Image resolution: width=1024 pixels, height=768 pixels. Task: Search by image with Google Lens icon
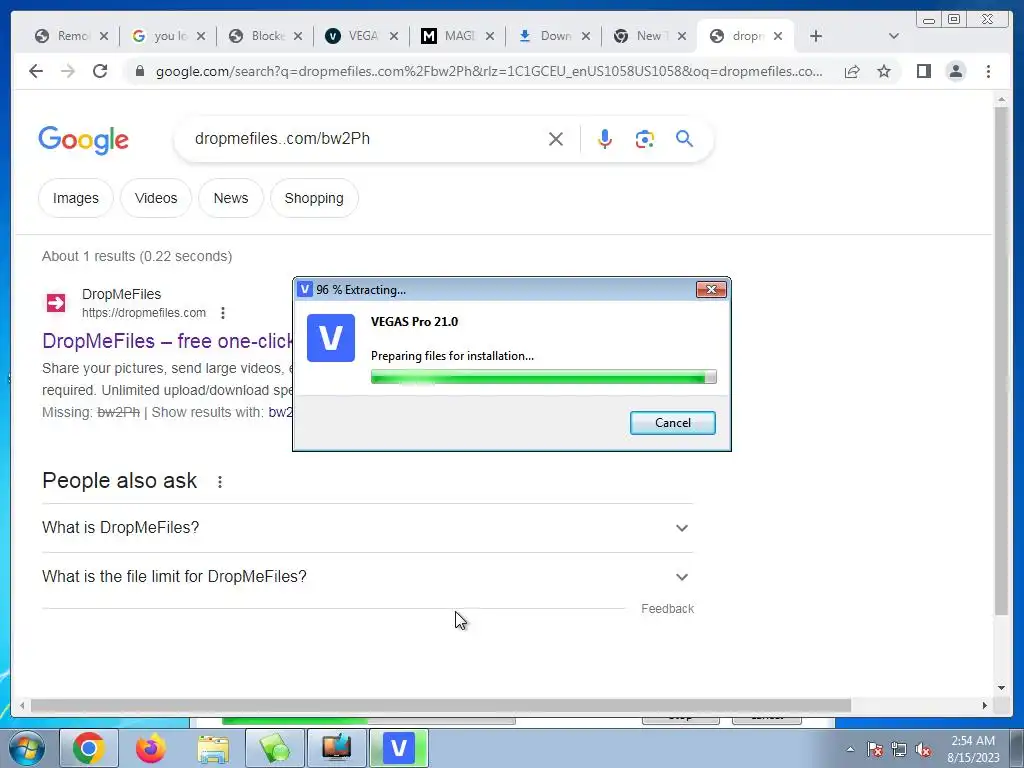(645, 139)
